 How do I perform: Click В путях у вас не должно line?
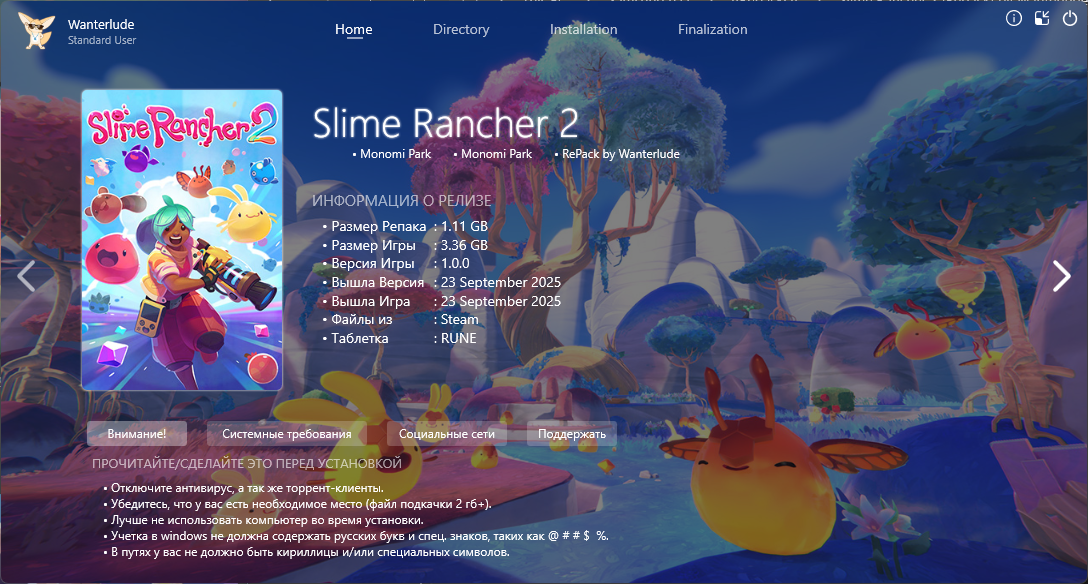tap(310, 552)
